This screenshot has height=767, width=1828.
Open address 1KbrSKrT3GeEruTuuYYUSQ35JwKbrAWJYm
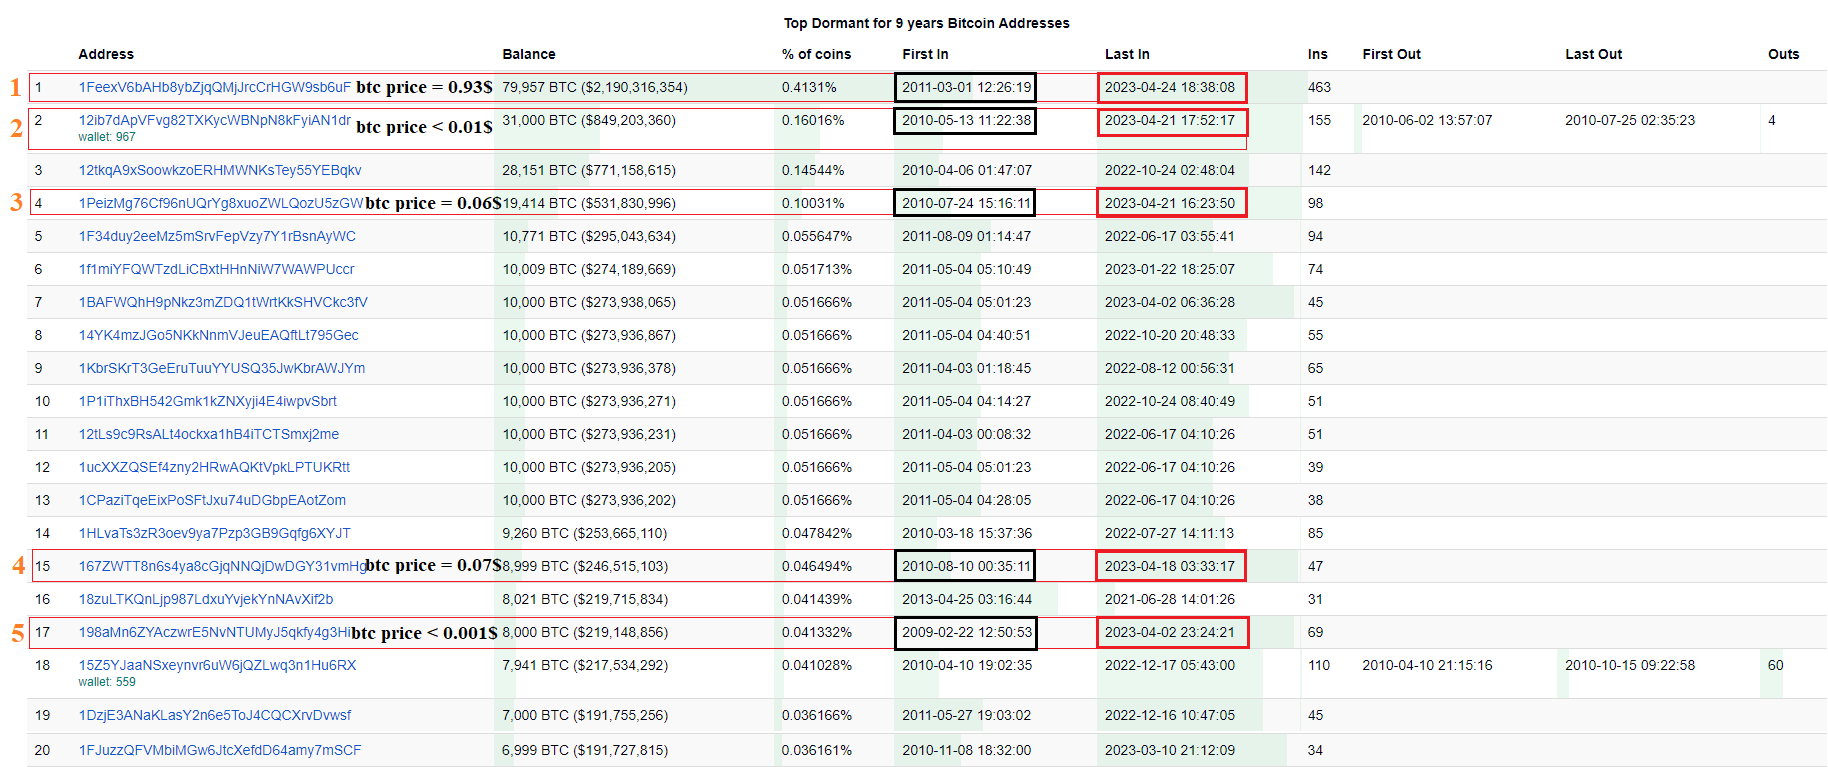pyautogui.click(x=222, y=368)
